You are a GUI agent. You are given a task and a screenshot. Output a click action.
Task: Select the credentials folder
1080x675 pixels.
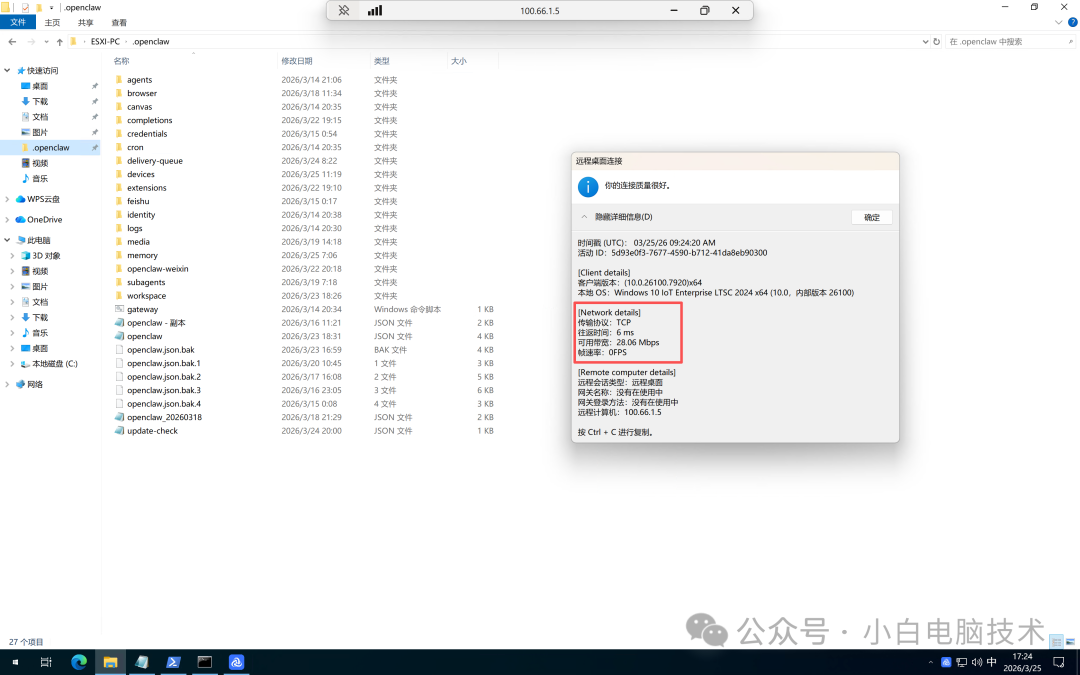click(147, 134)
